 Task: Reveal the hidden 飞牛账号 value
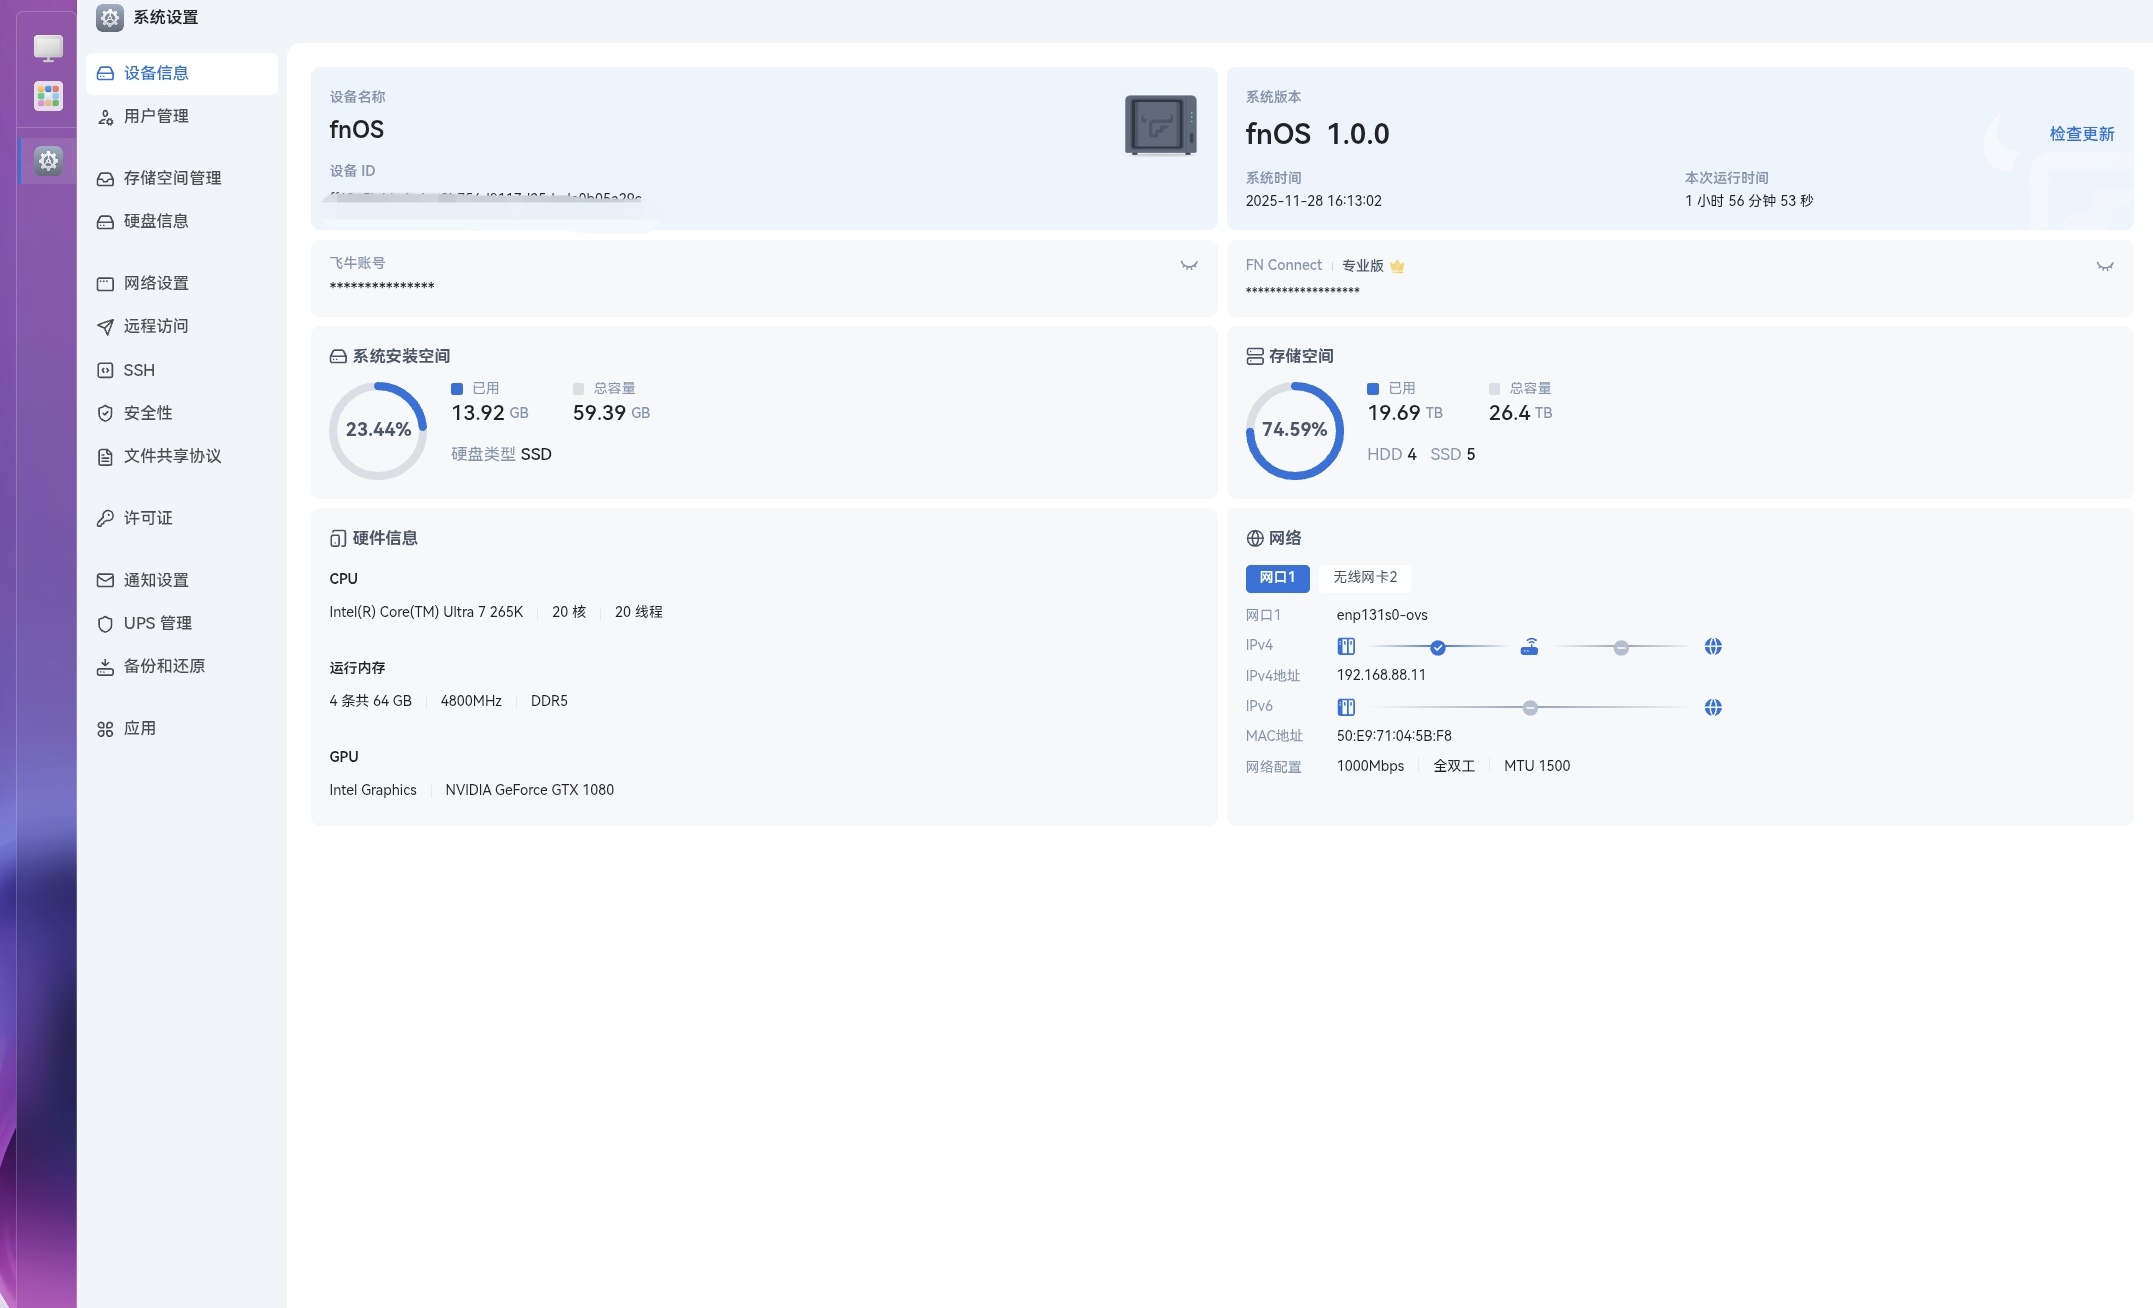pyautogui.click(x=1188, y=266)
